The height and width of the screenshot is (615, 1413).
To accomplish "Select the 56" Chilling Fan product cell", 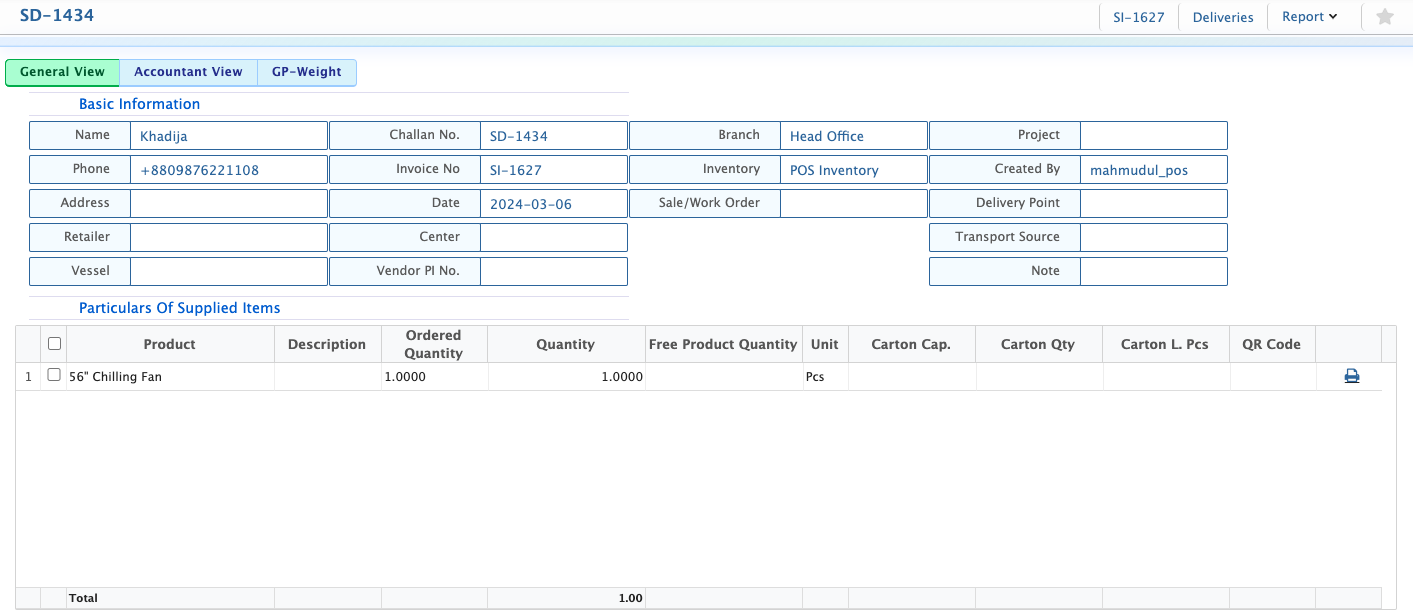I will pos(115,377).
